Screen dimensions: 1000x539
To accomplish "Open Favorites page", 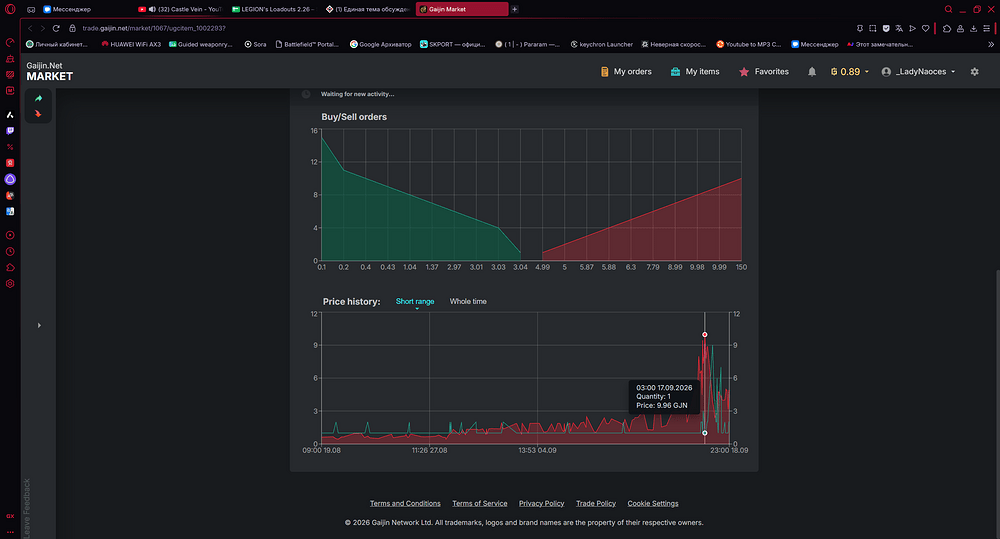I will pos(763,71).
